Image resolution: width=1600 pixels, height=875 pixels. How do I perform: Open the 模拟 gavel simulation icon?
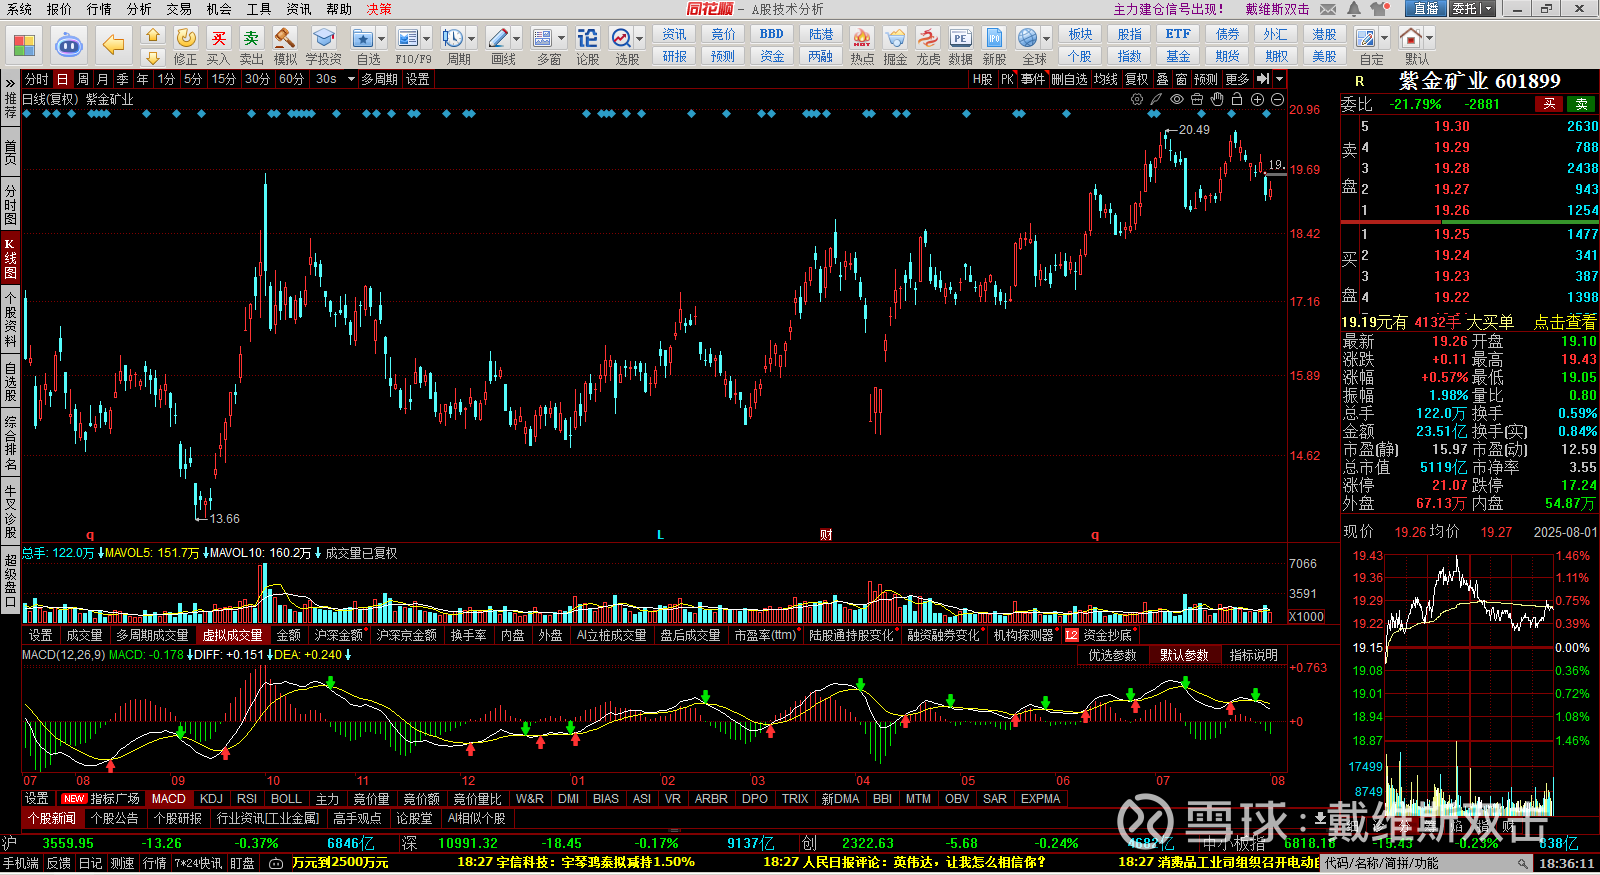pyautogui.click(x=285, y=38)
